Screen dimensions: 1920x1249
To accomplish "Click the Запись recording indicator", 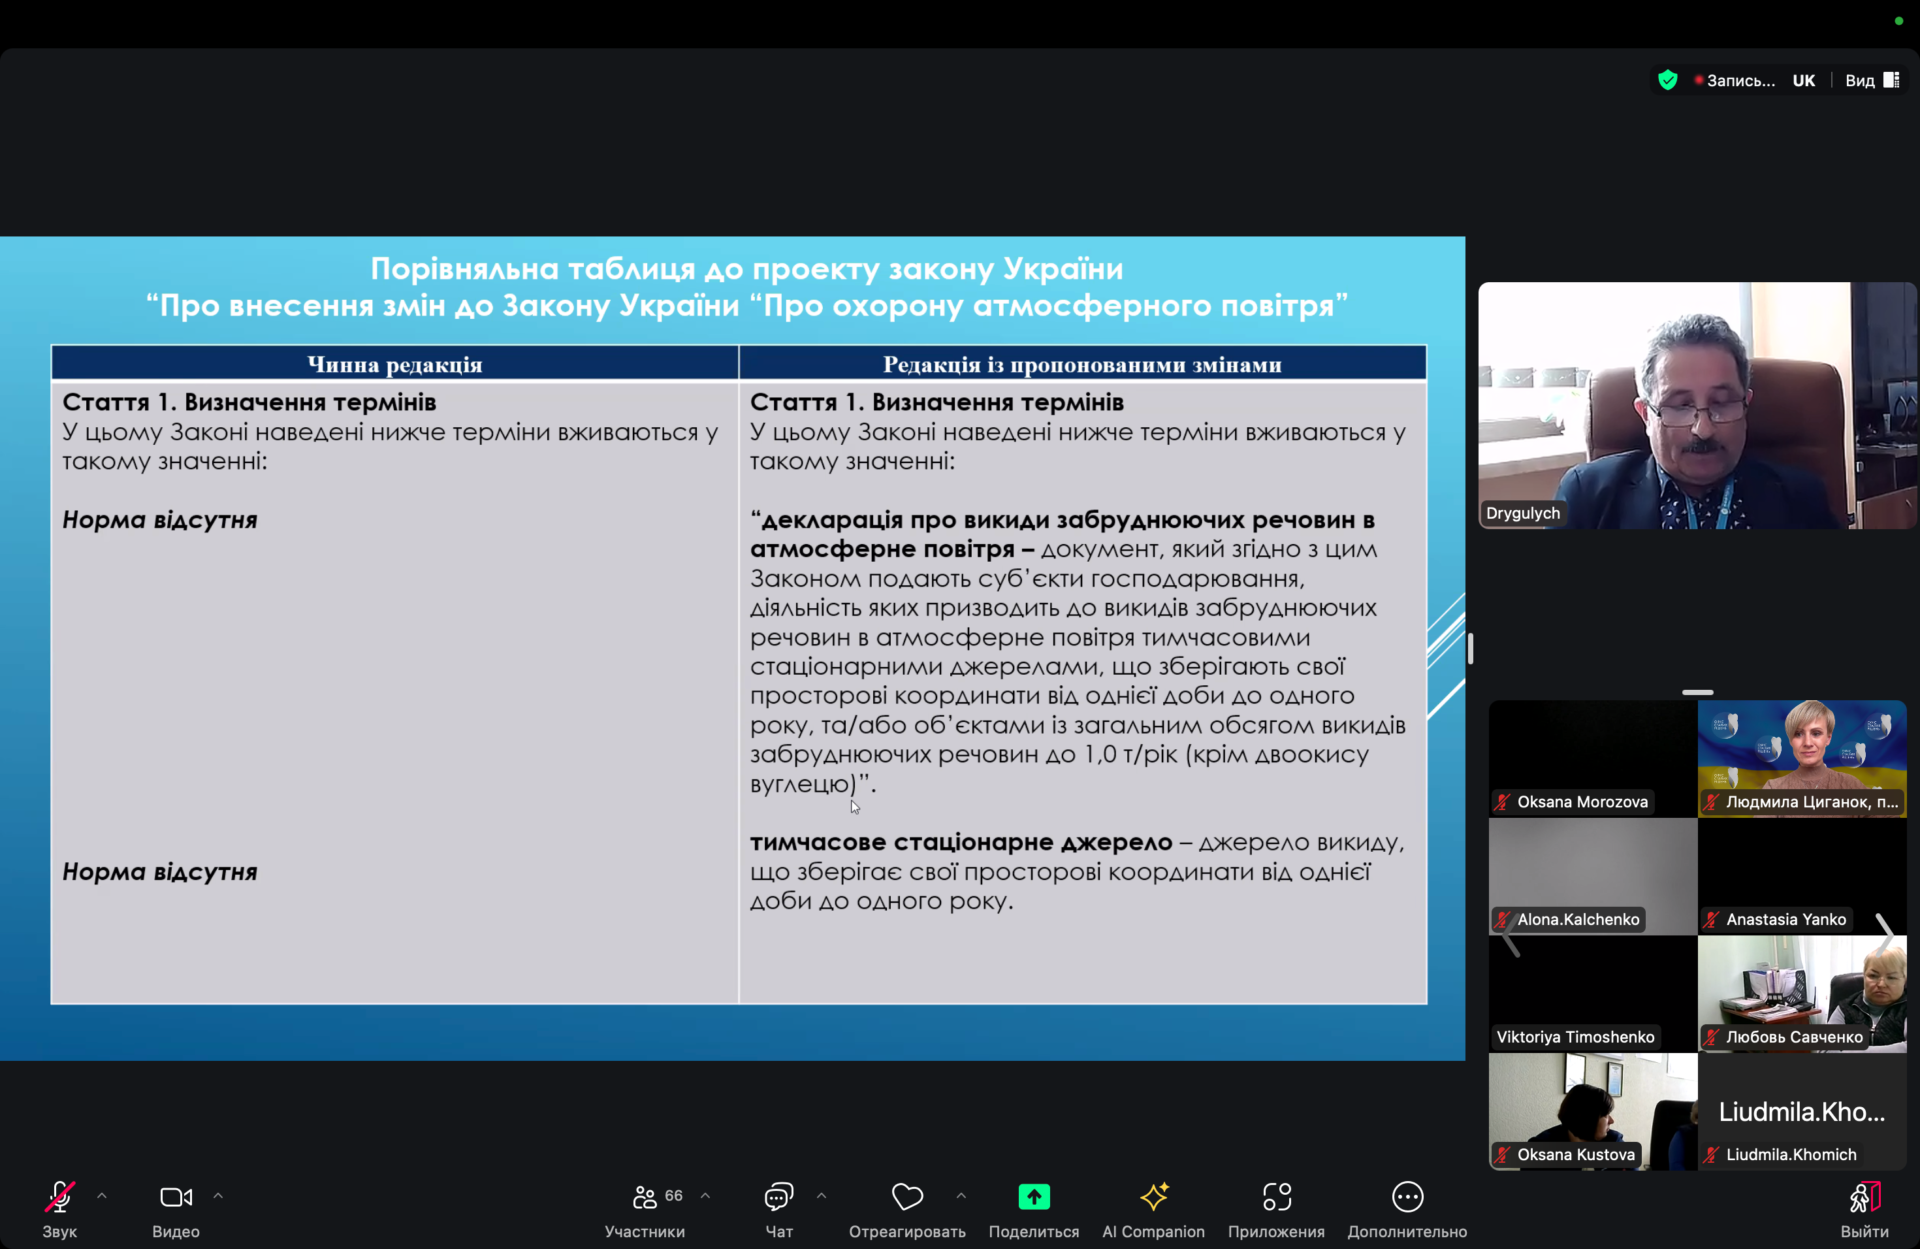I will pyautogui.click(x=1735, y=81).
